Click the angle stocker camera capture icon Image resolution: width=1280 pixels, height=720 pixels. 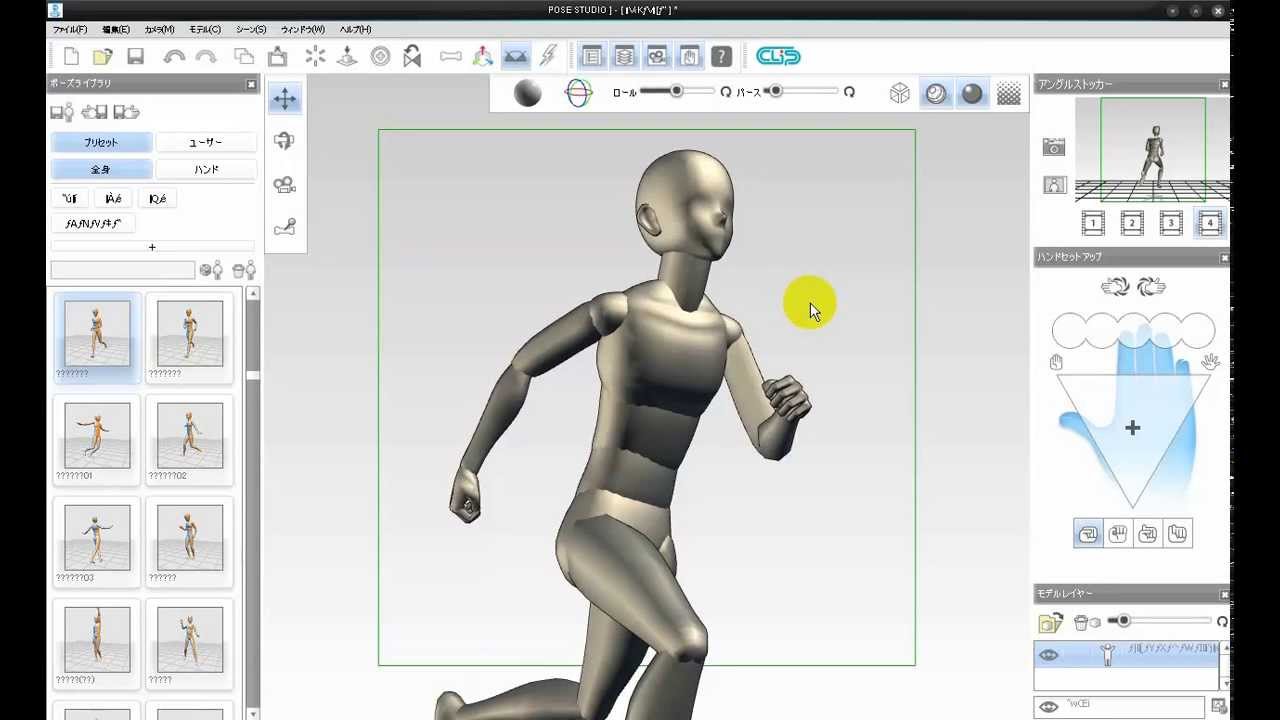(1054, 147)
